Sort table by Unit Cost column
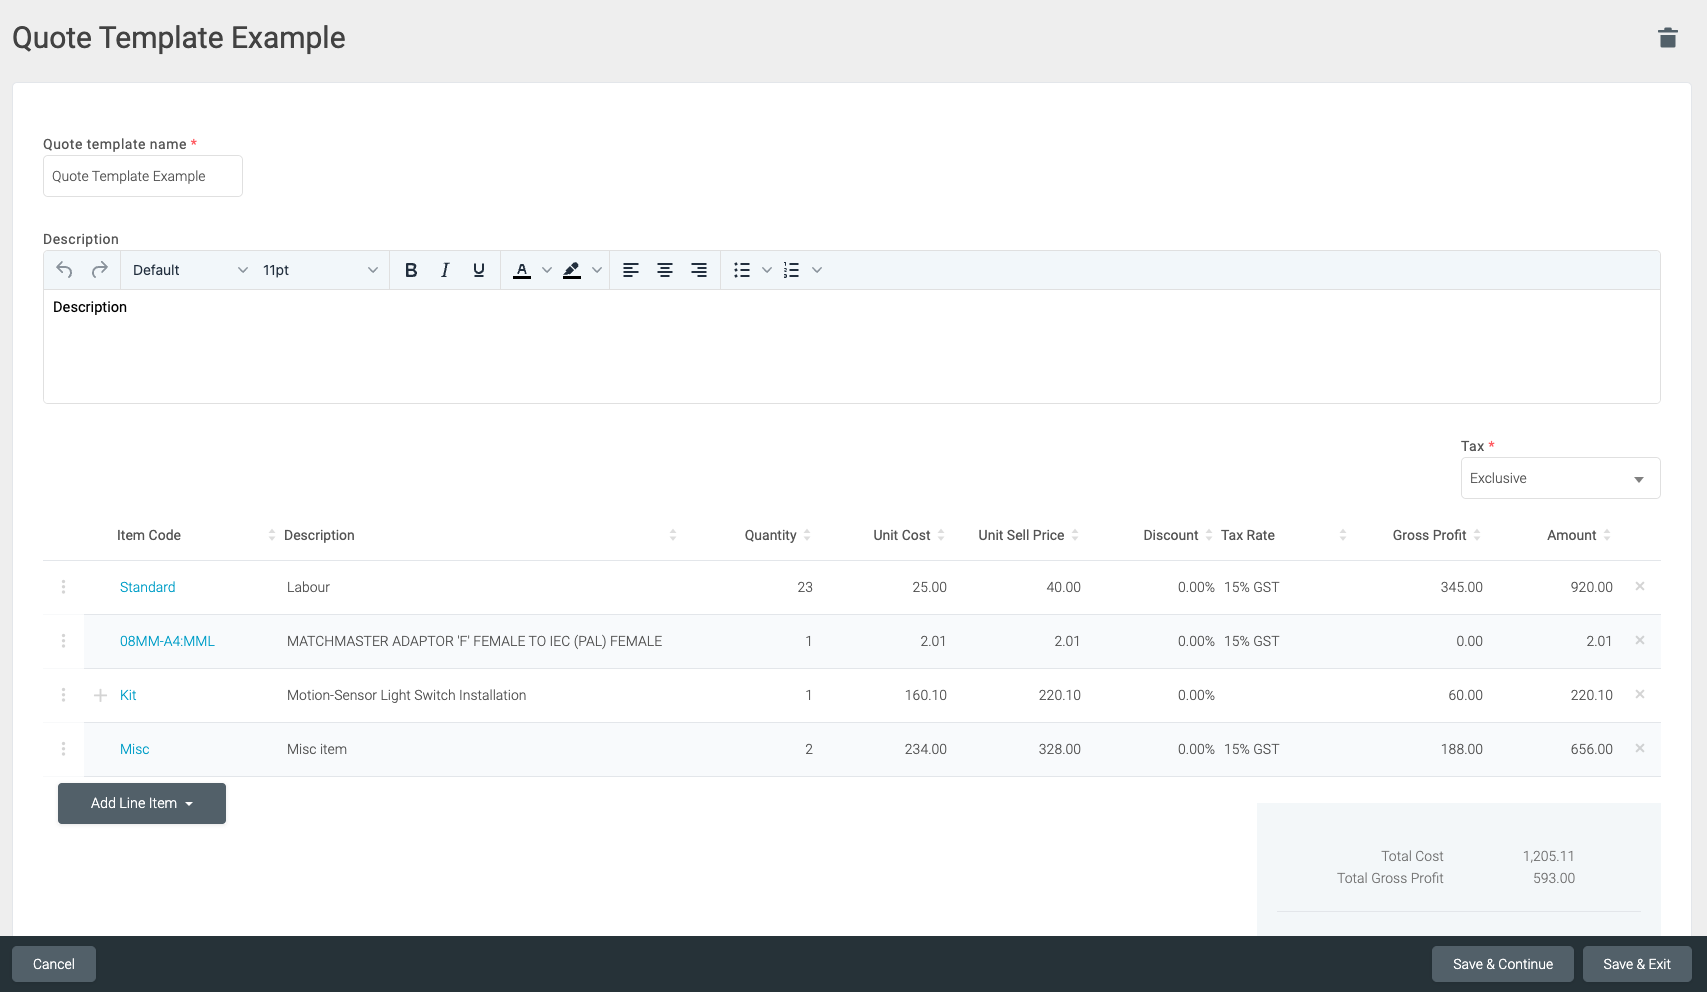The height and width of the screenshot is (992, 1707). tap(941, 535)
